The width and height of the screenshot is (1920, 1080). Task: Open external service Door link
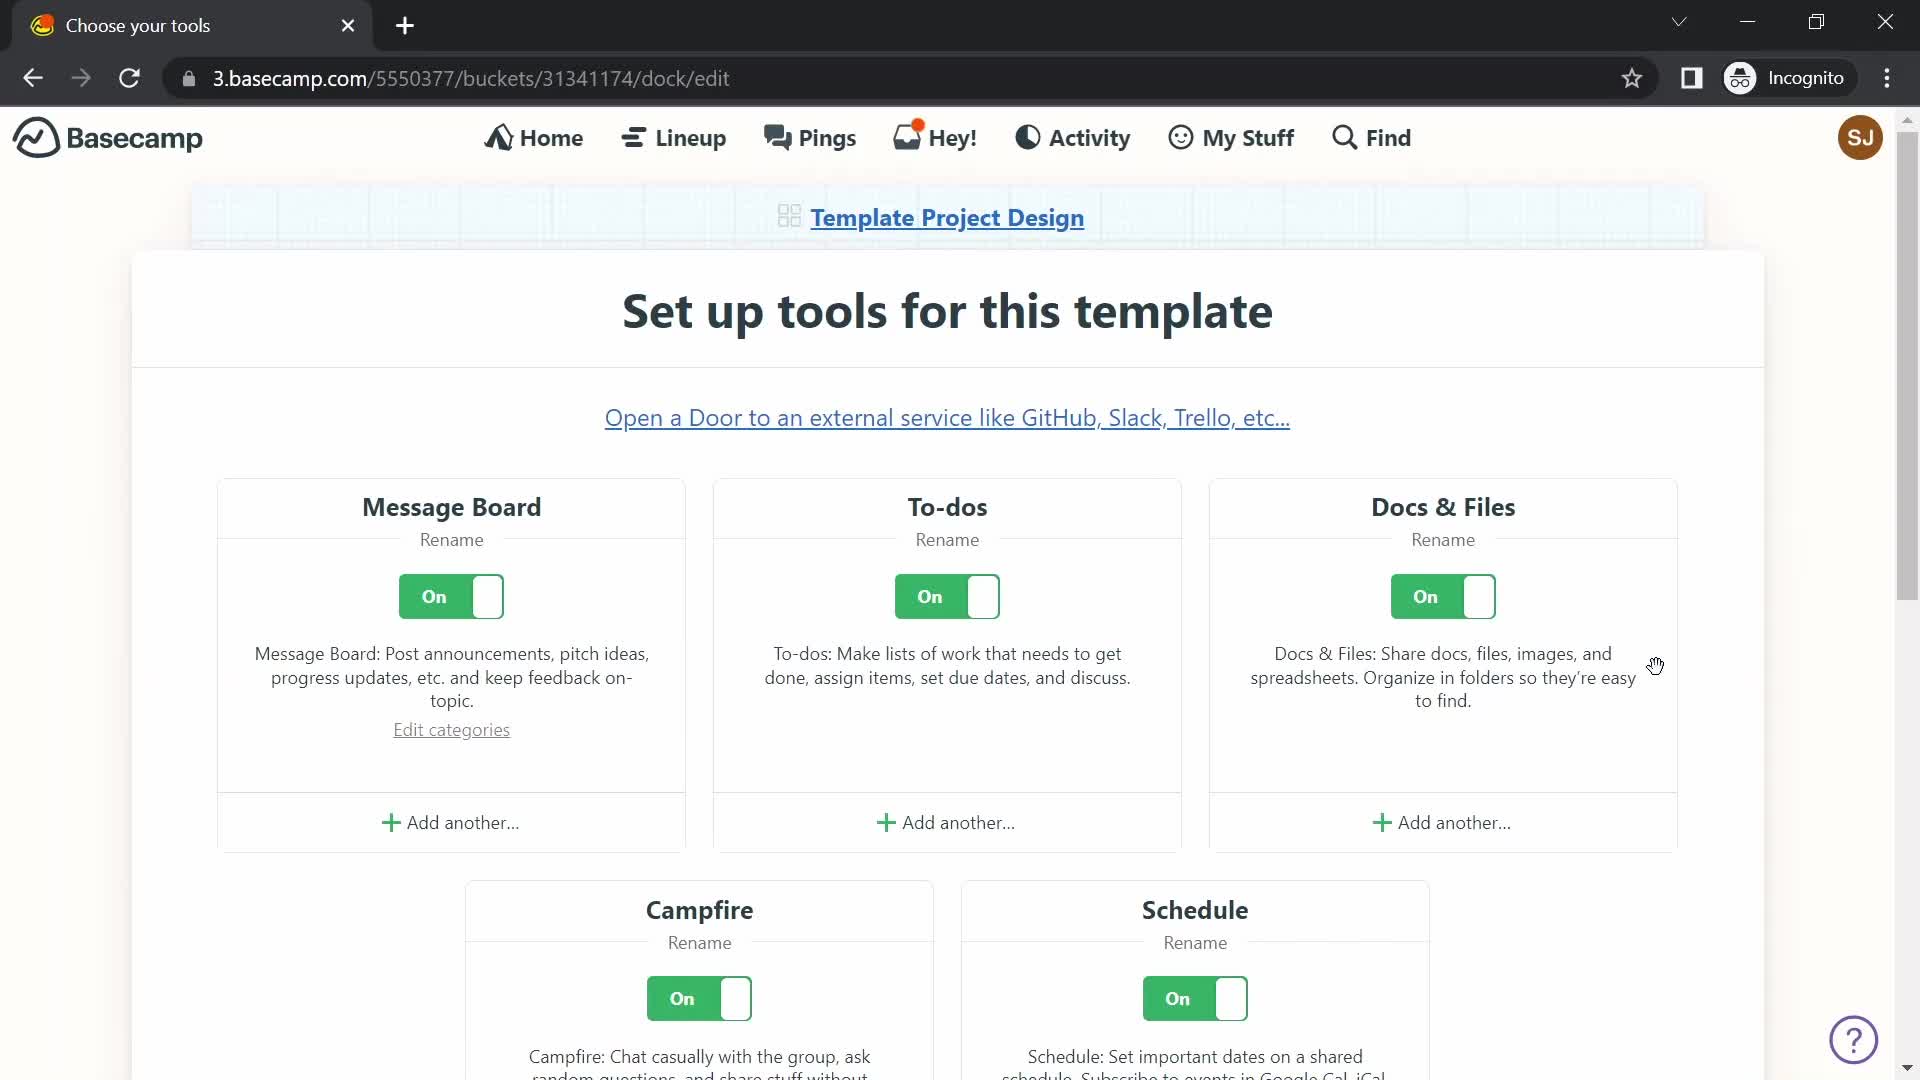click(945, 417)
